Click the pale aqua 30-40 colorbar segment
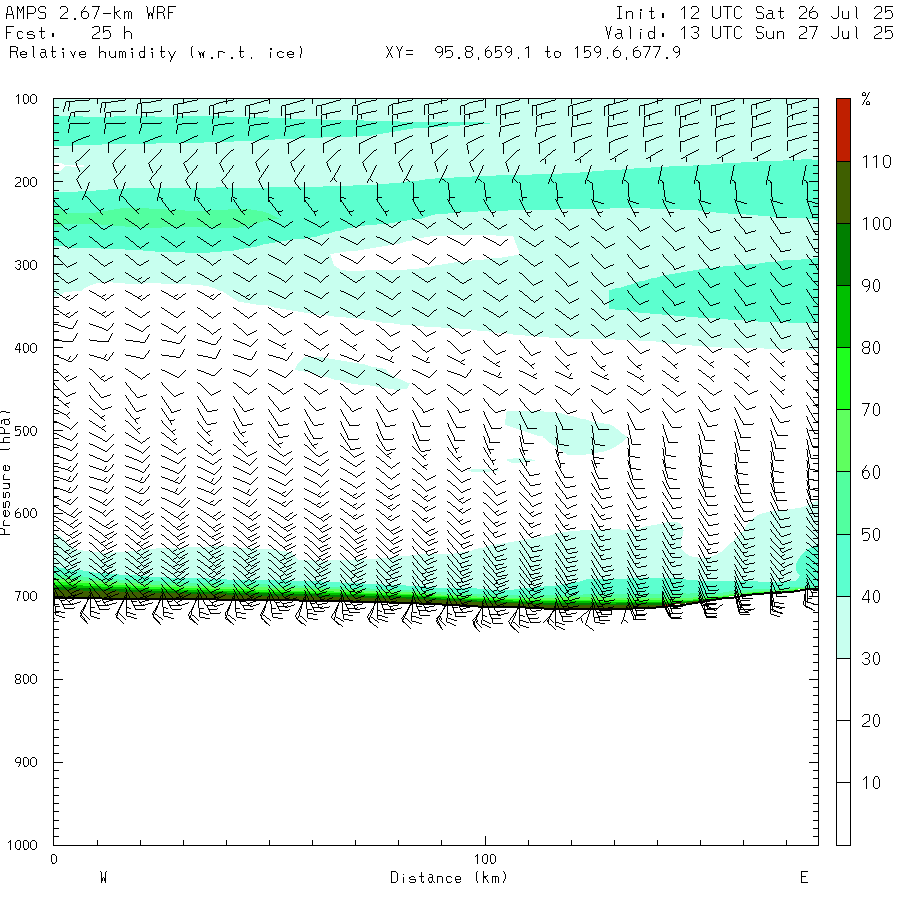 [843, 627]
